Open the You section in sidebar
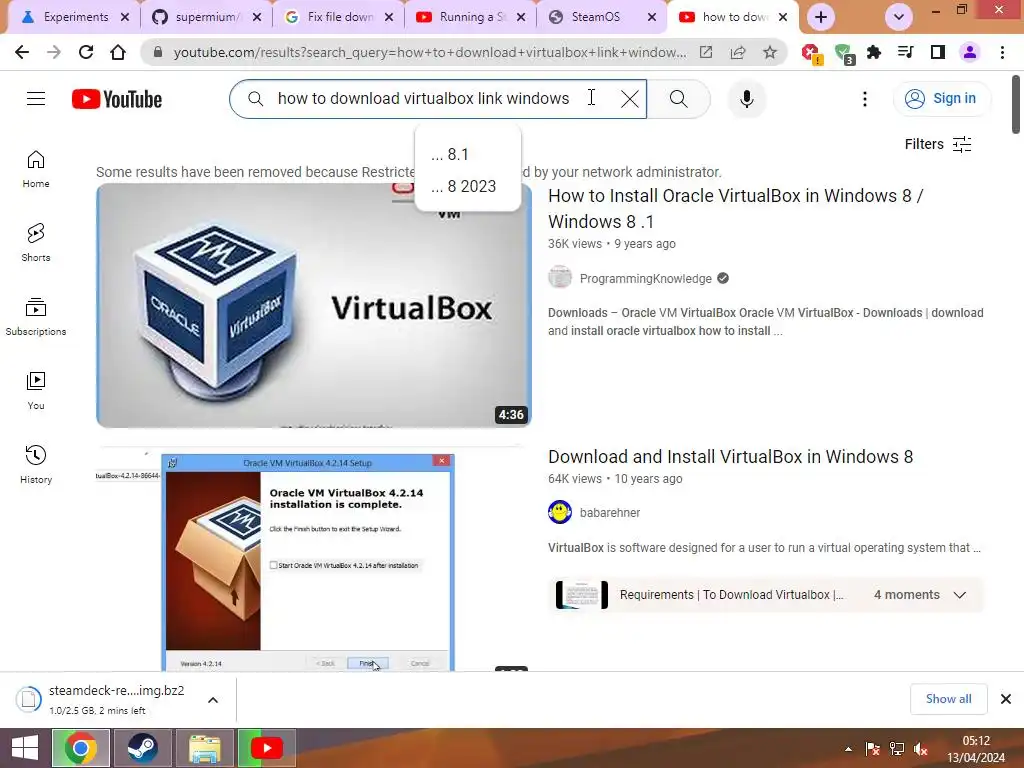Screen dimensions: 1024x768 click(36, 391)
